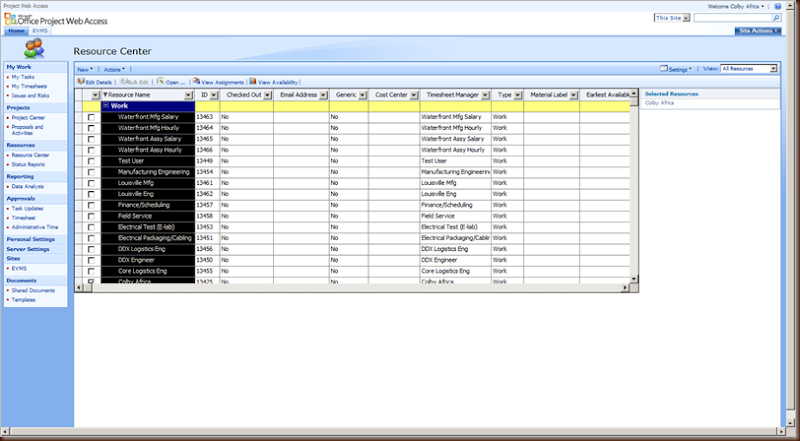Switch to the EVMS tab

click(x=39, y=31)
